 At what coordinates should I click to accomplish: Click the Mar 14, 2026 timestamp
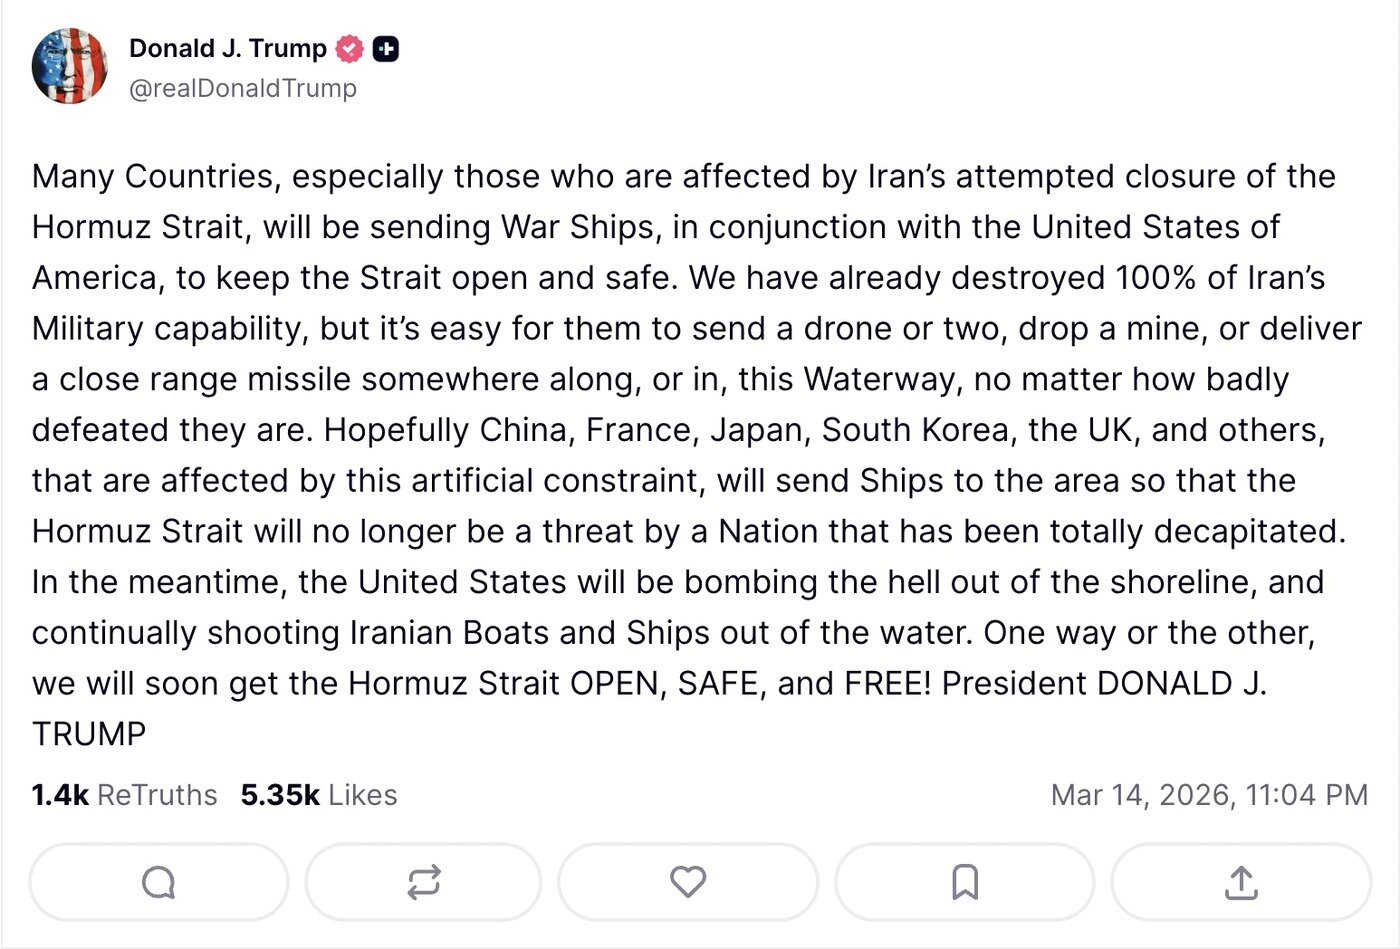(x=1209, y=795)
